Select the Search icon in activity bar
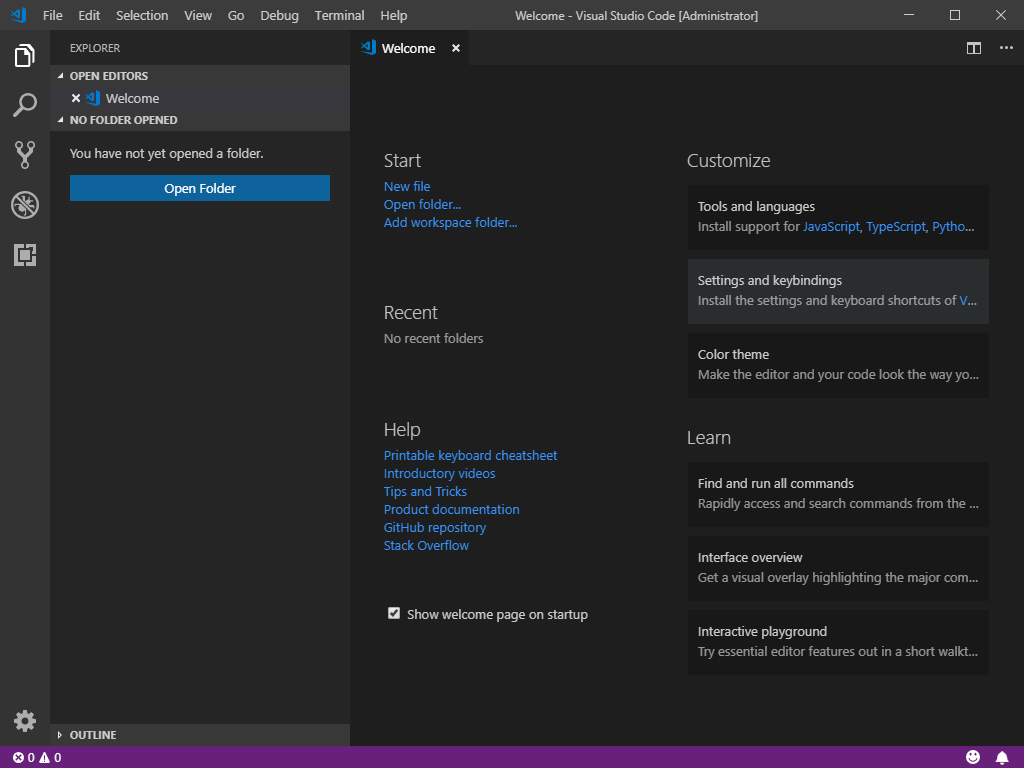The width and height of the screenshot is (1024, 768). pos(24,105)
